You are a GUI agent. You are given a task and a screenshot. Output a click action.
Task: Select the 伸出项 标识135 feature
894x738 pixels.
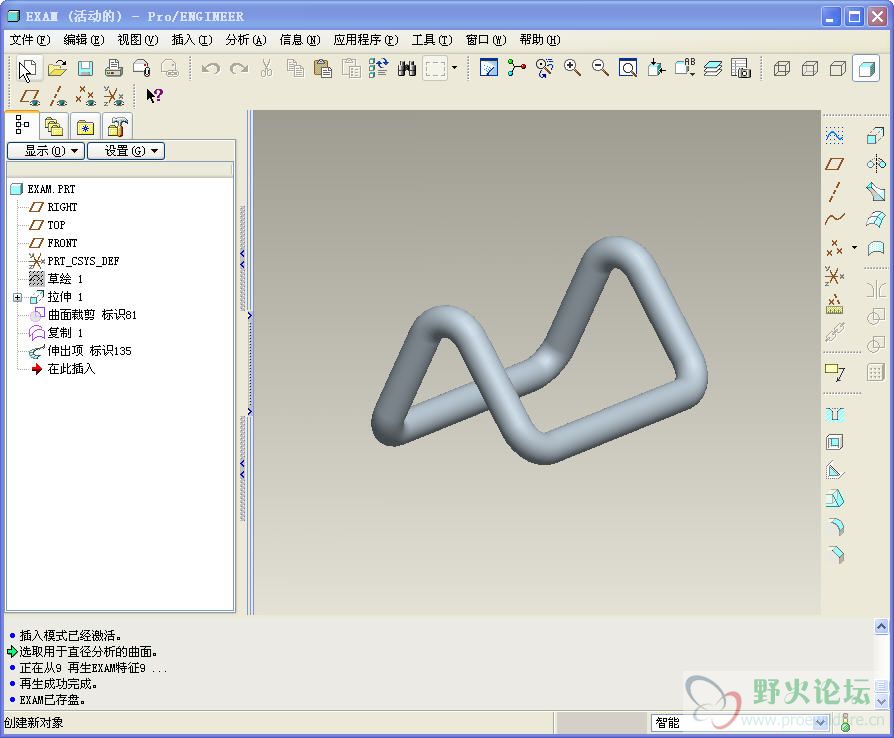89,351
